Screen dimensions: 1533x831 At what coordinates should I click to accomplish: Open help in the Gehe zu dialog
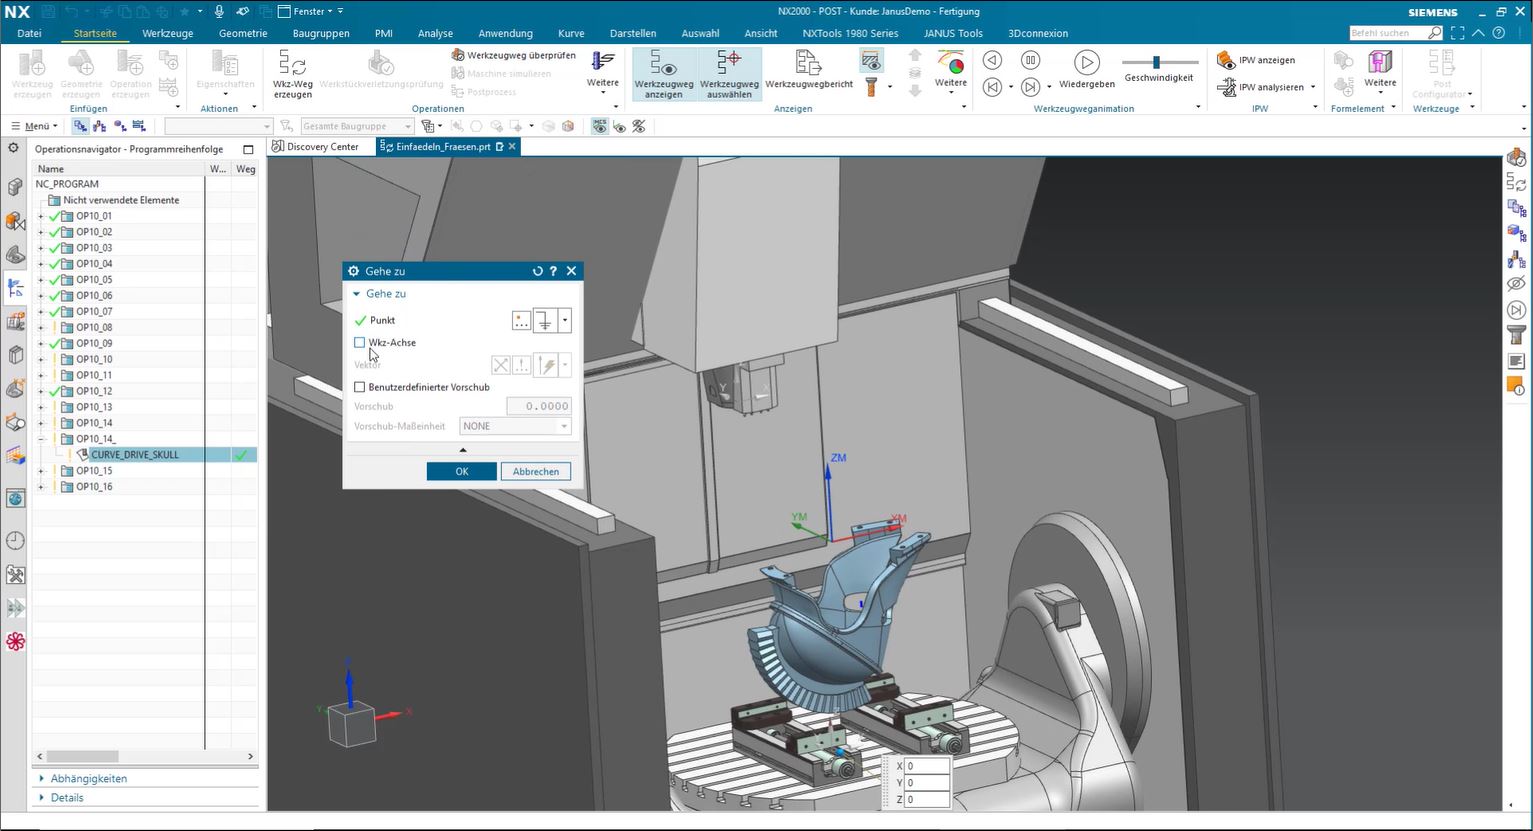pyautogui.click(x=553, y=271)
